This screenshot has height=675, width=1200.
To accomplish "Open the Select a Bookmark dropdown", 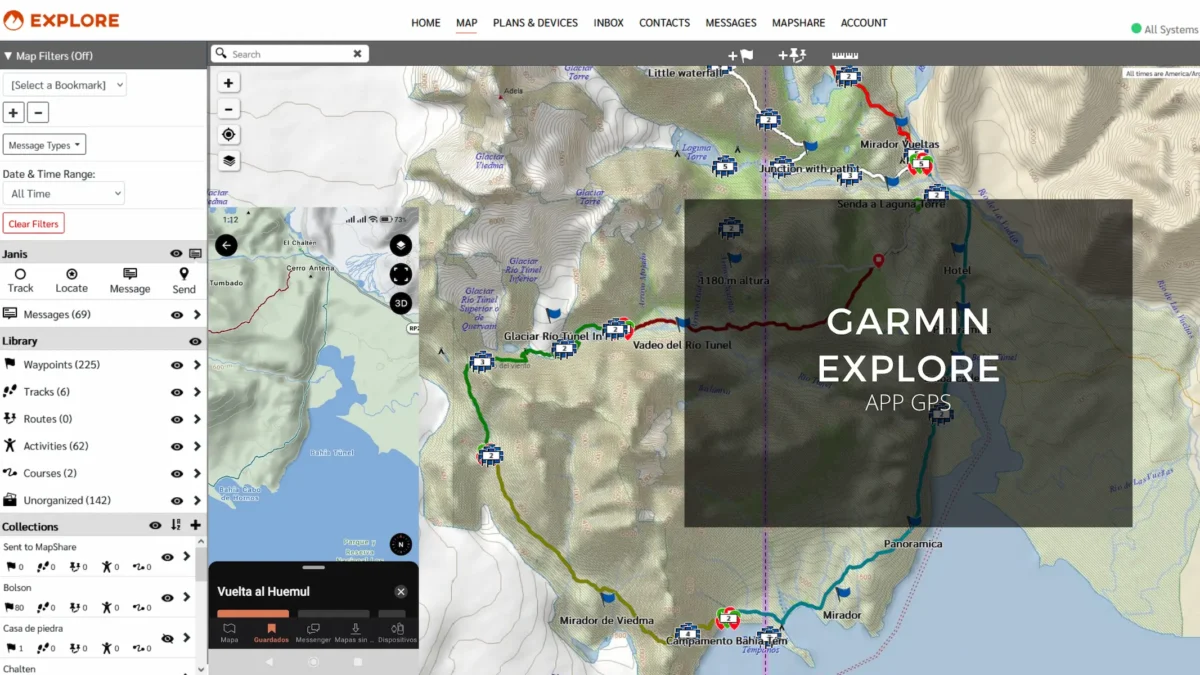I will (x=65, y=85).
